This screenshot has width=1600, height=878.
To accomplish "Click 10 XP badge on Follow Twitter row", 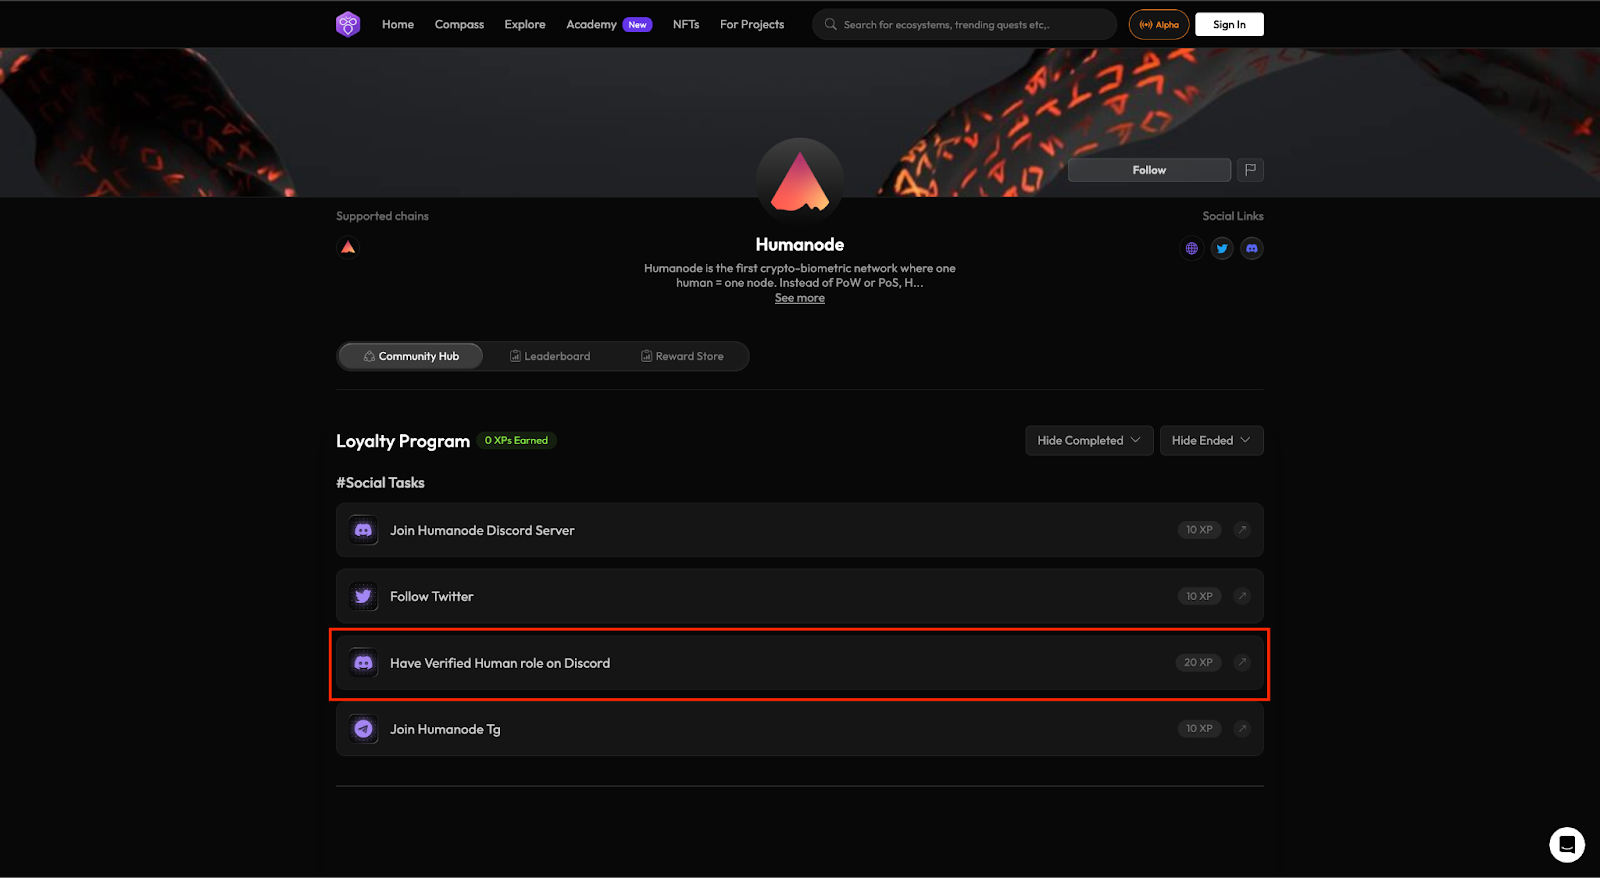I will point(1199,596).
